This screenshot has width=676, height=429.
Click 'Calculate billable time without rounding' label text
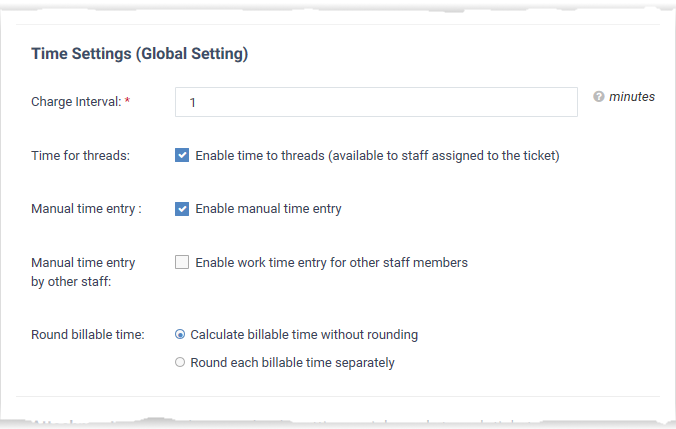(304, 335)
